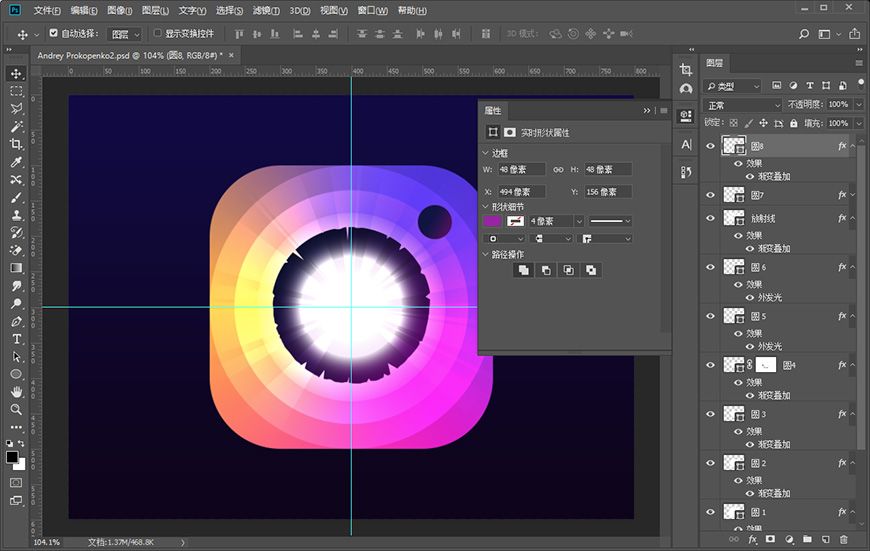Screen dimensions: 870x551
Task: Open the 正常 blend mode dropdown
Action: click(x=743, y=105)
